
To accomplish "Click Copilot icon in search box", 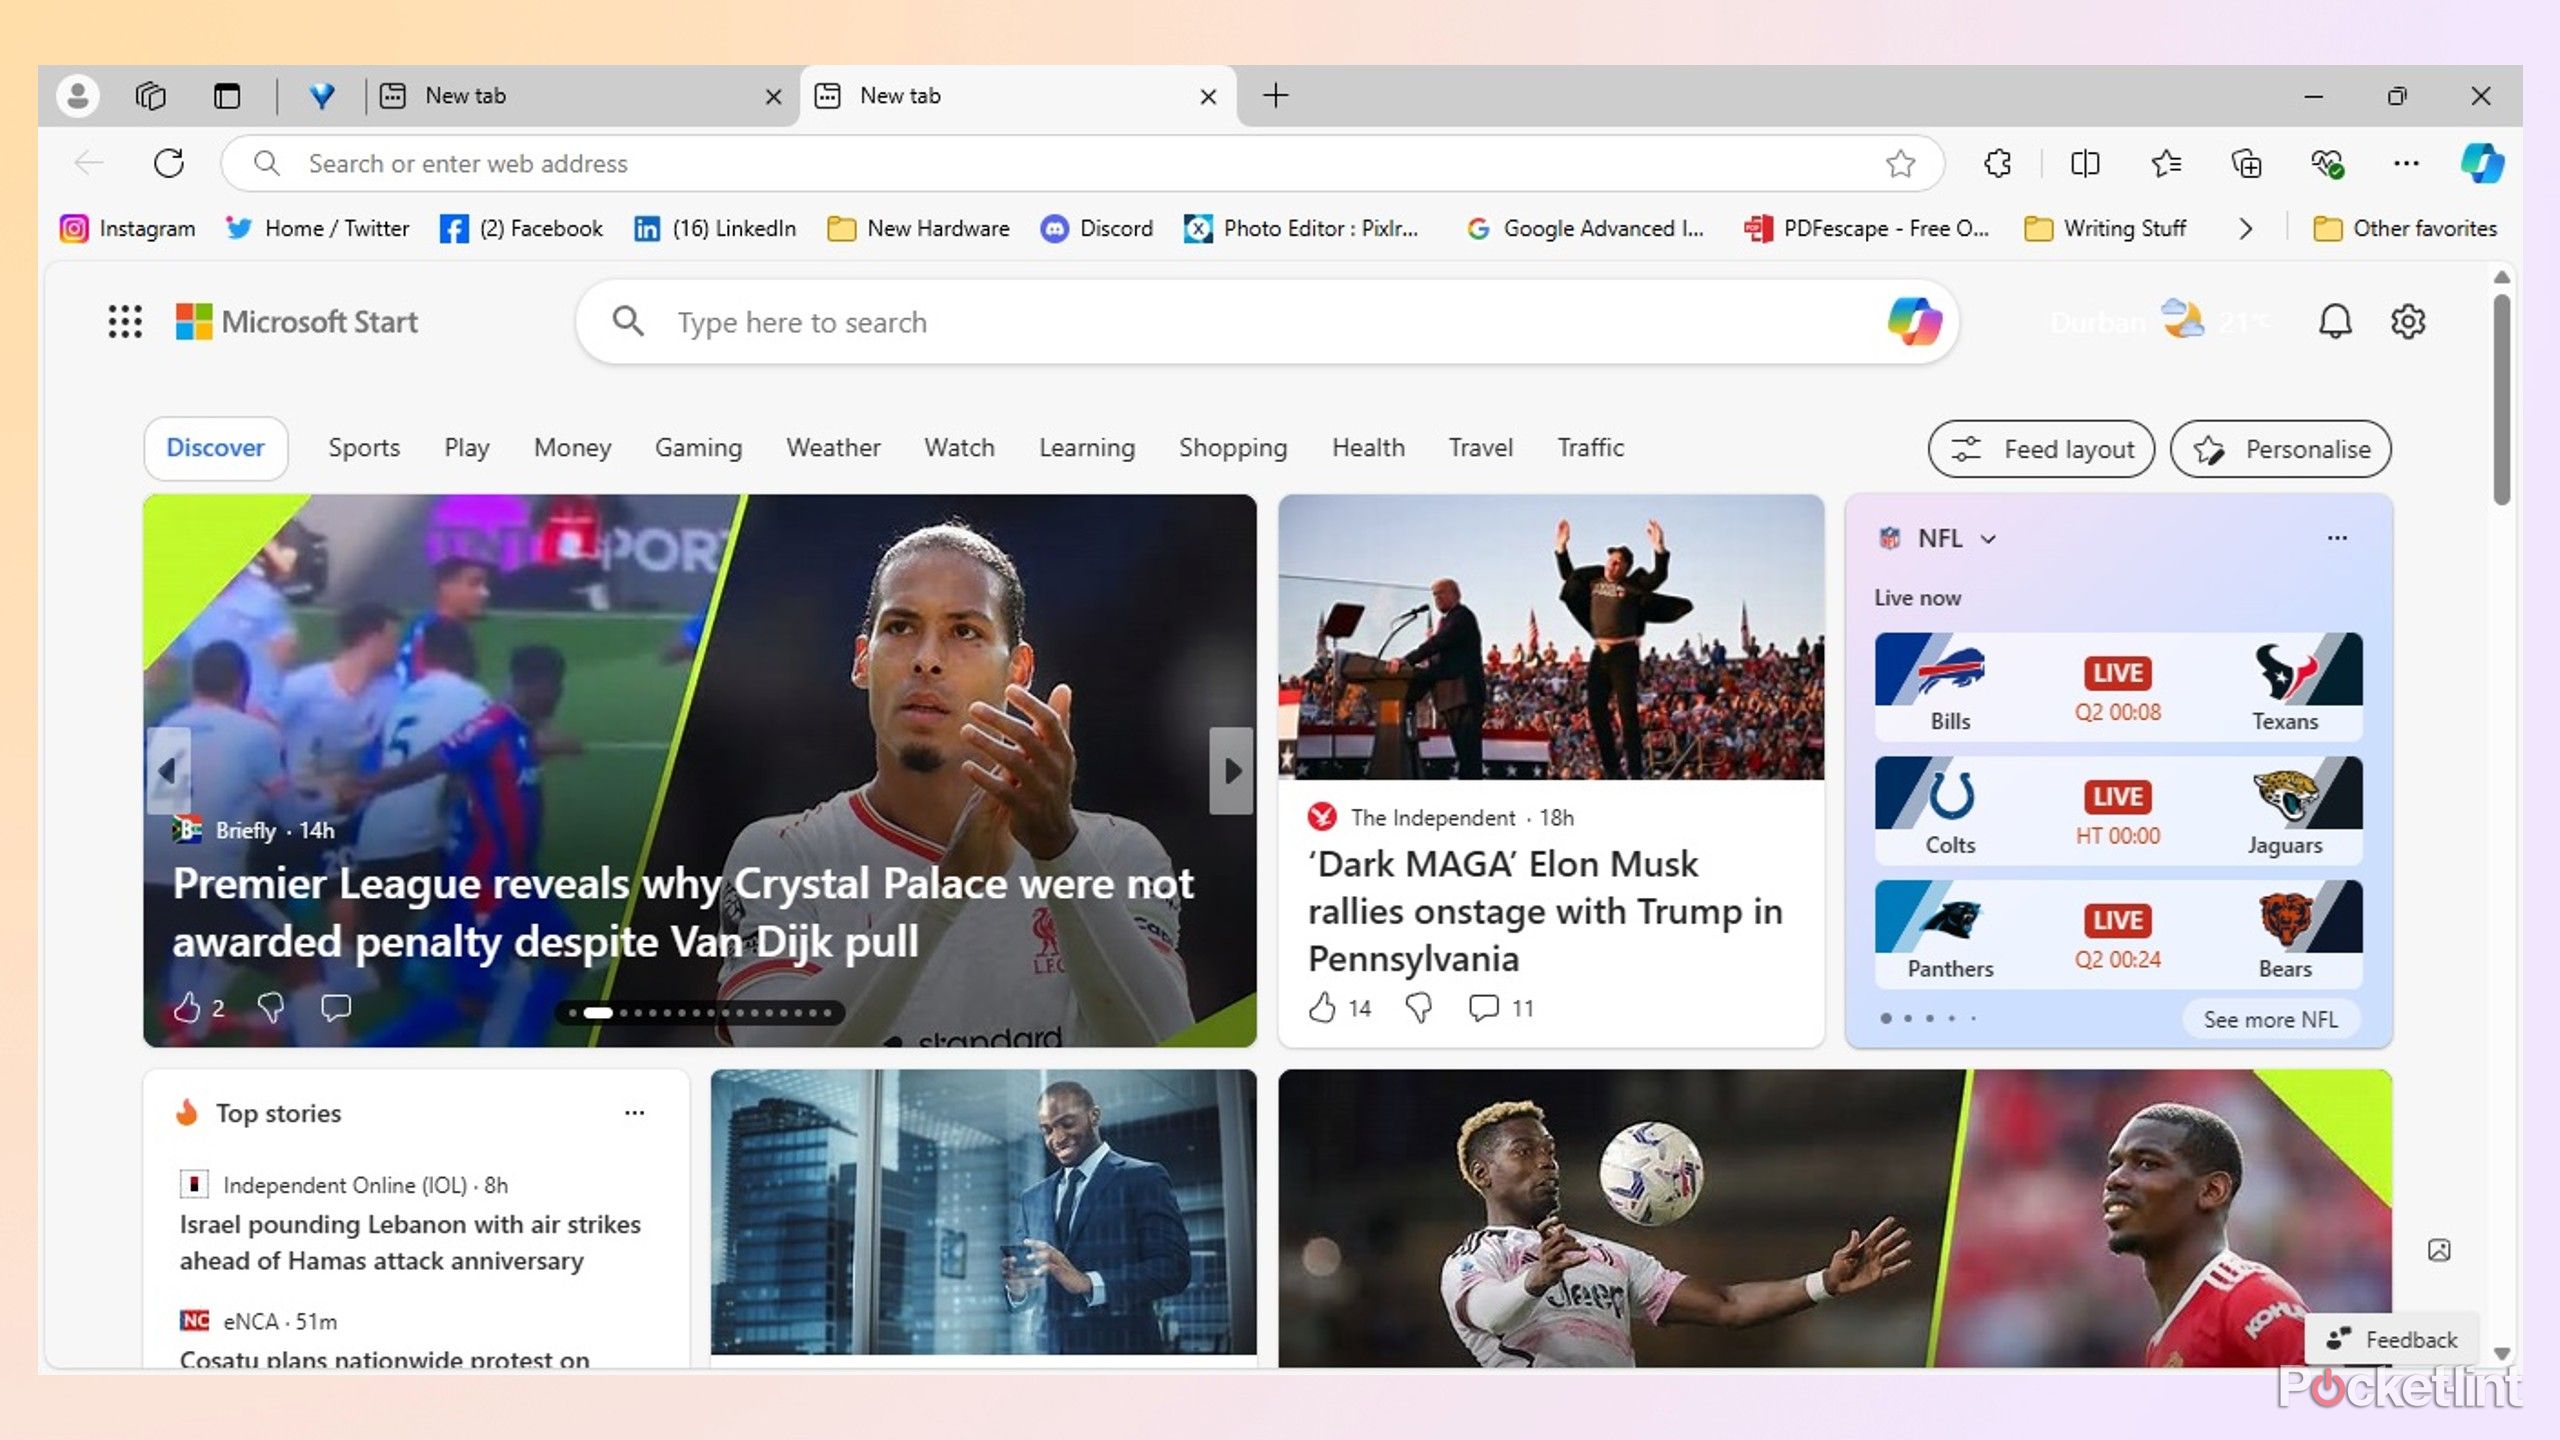I will click(x=1914, y=322).
